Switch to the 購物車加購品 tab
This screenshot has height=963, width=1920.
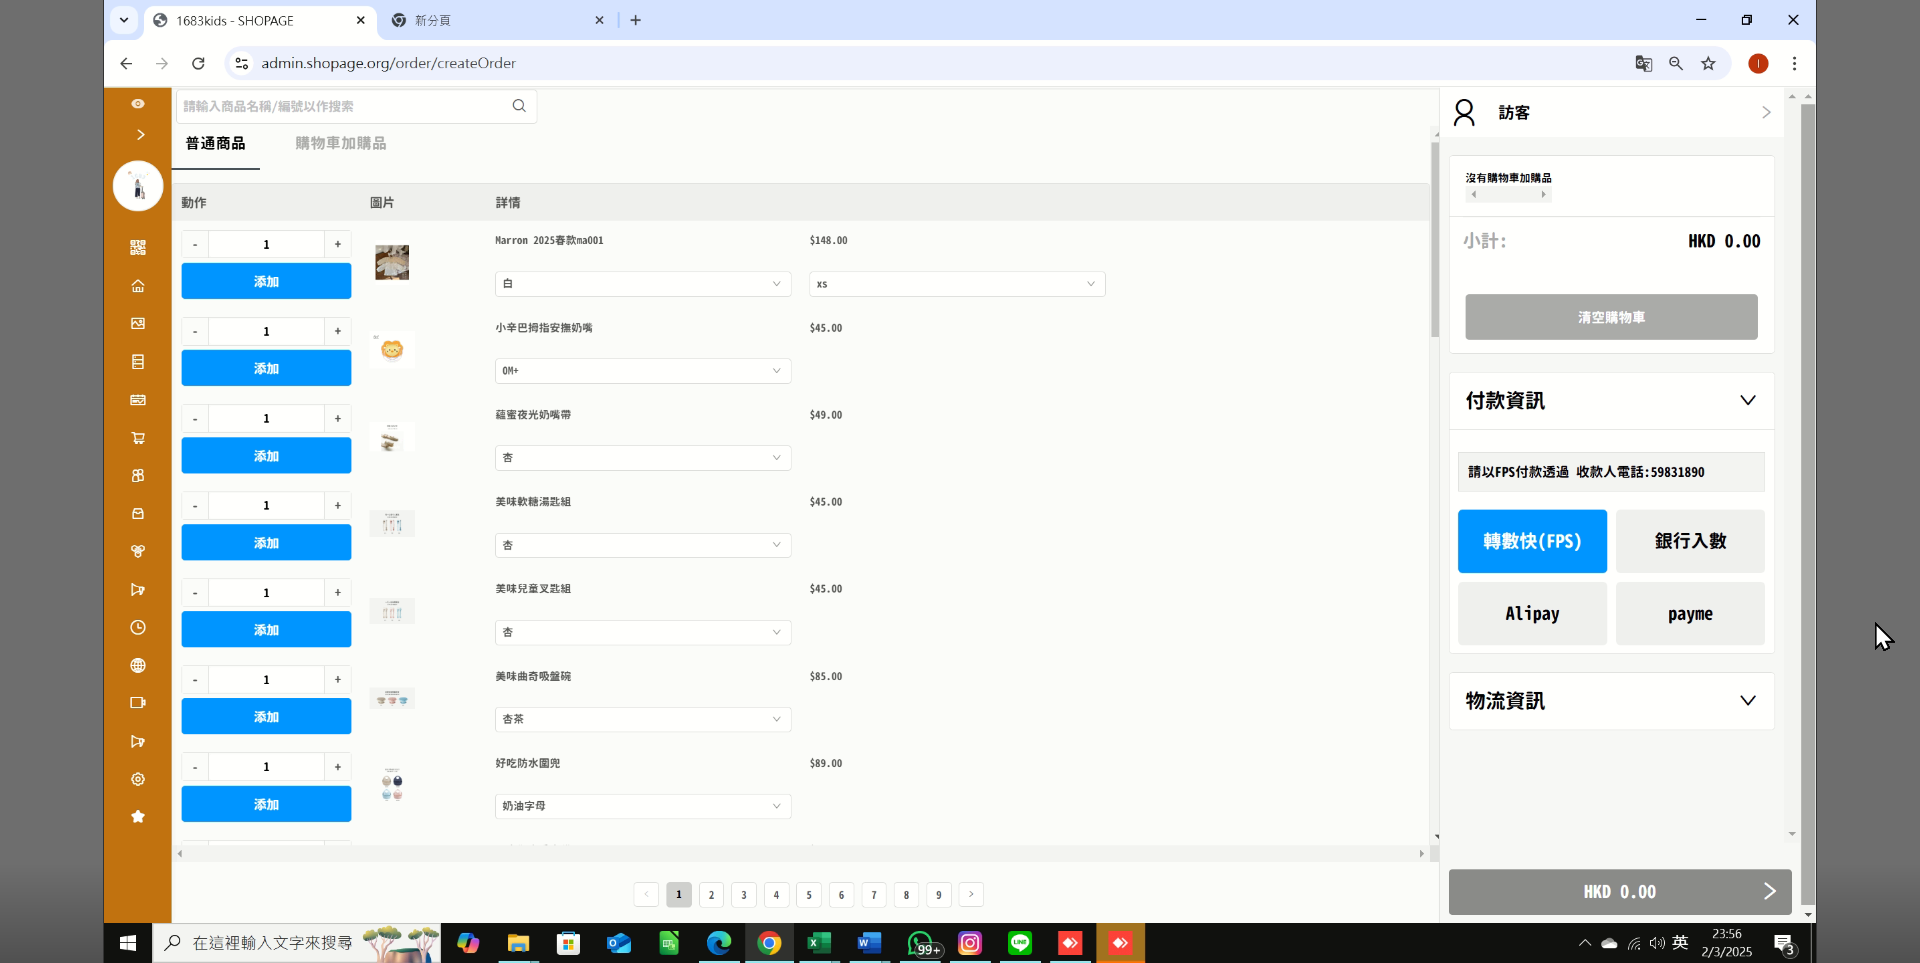pos(341,144)
